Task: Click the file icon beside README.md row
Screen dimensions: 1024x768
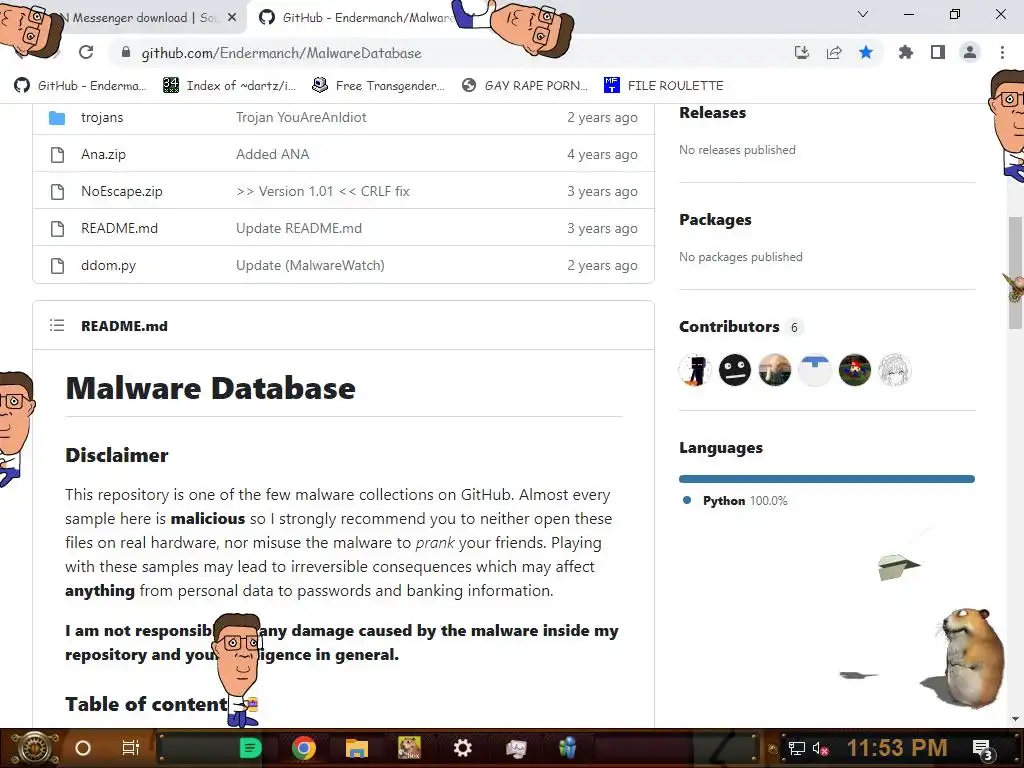Action: pos(57,229)
